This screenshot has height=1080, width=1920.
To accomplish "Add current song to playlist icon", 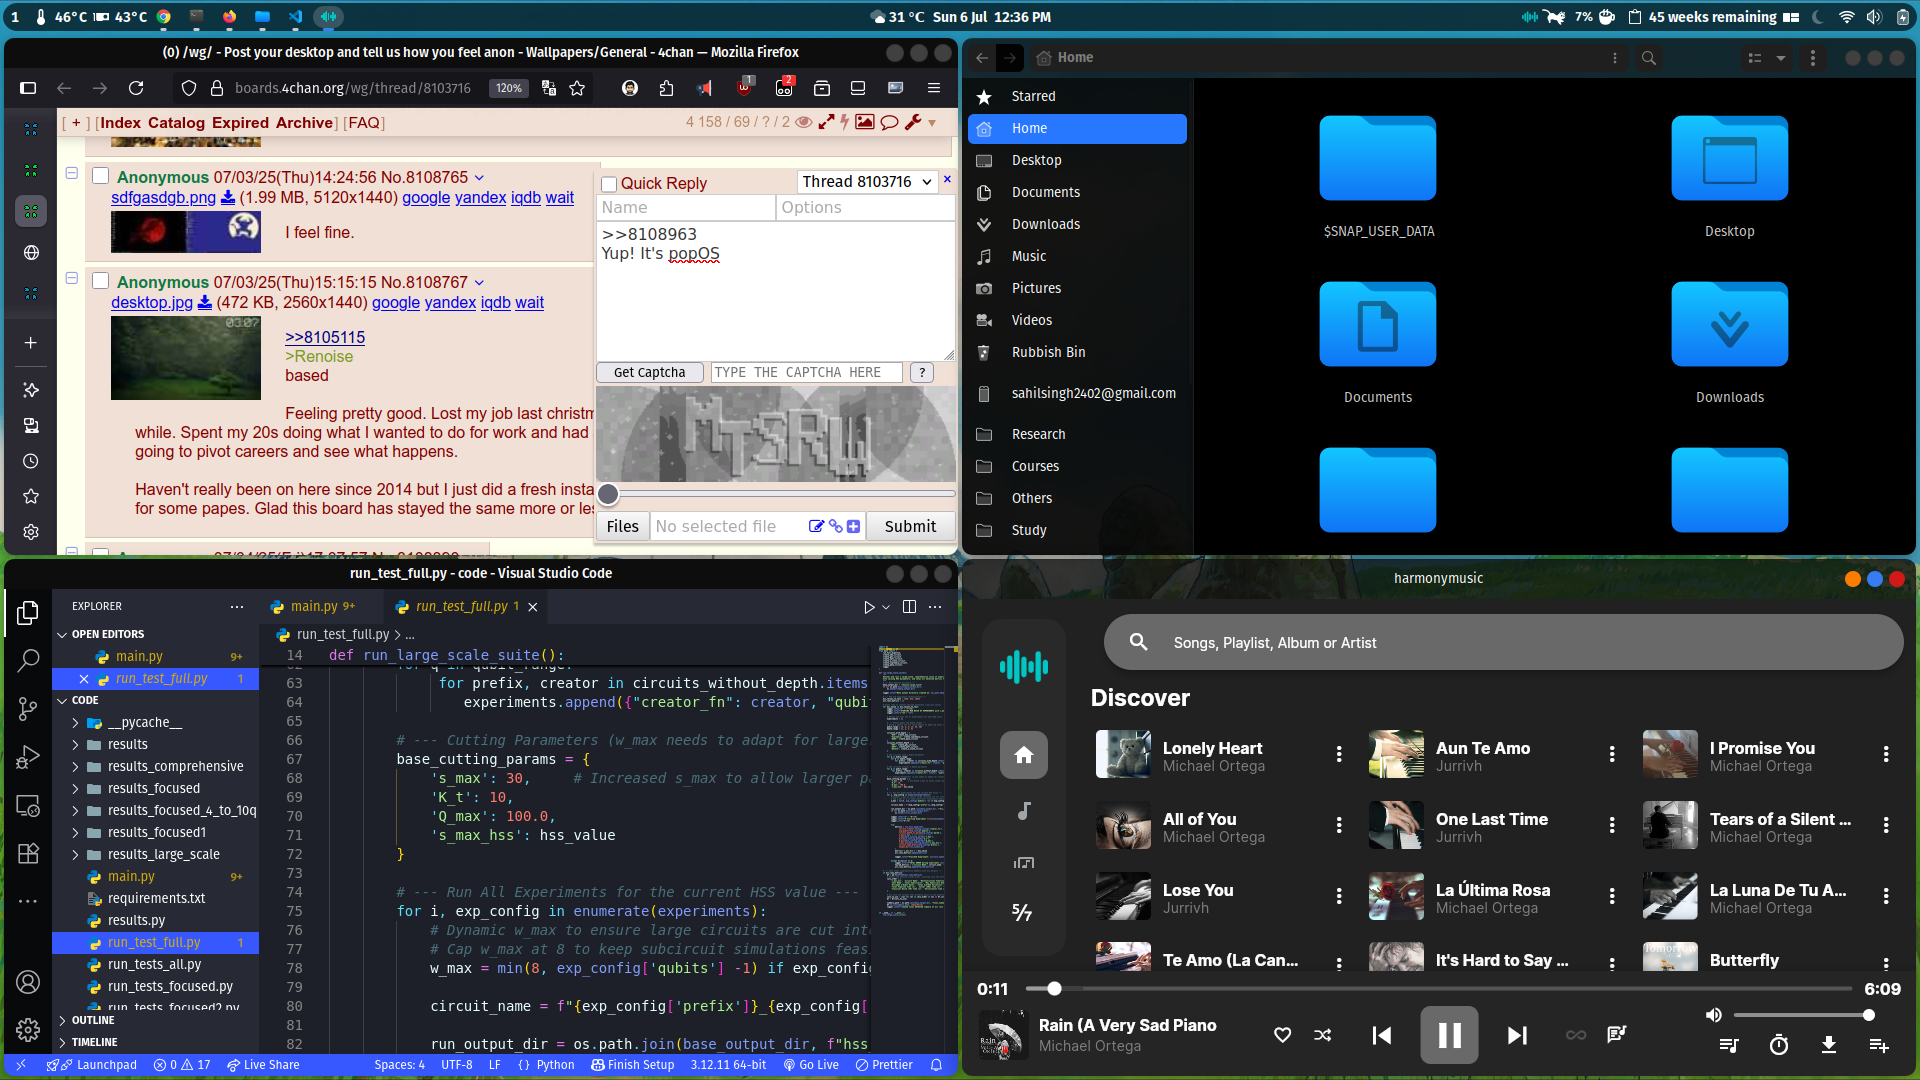I will [x=1879, y=1045].
